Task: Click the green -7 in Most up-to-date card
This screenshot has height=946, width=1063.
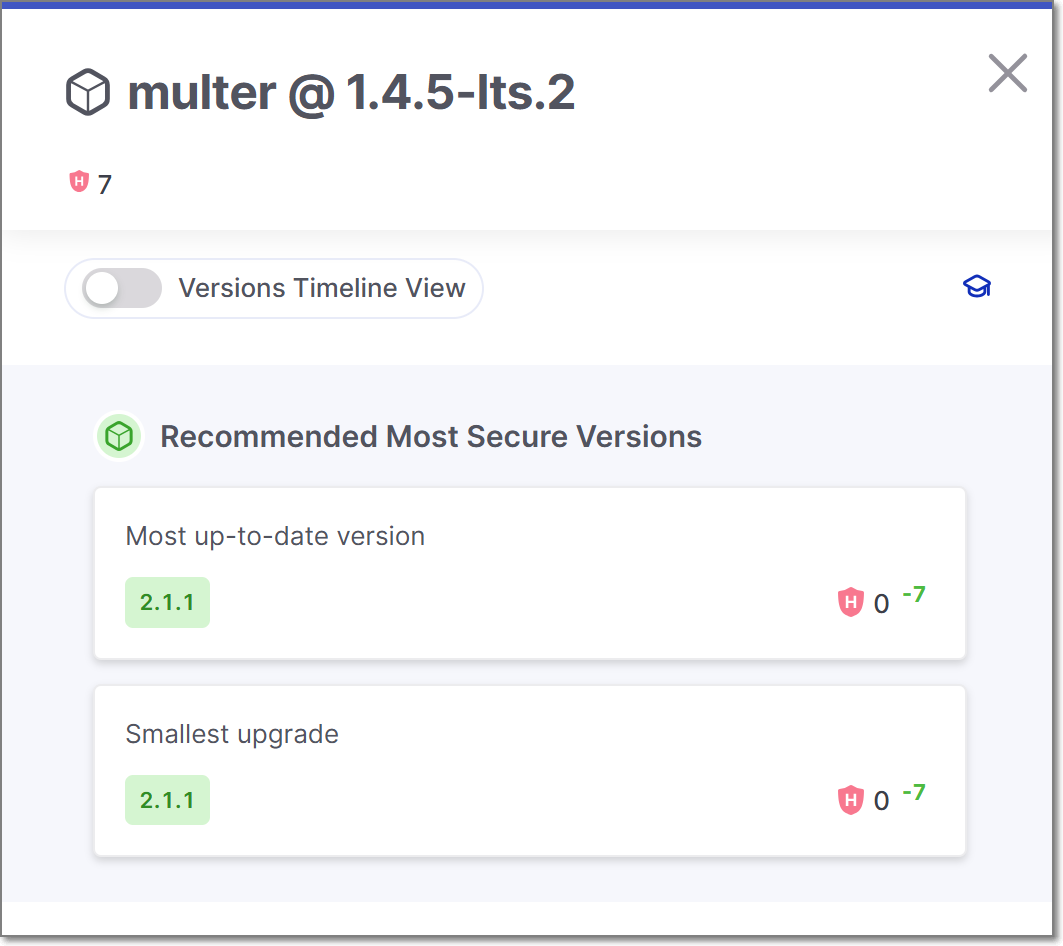Action: 914,595
